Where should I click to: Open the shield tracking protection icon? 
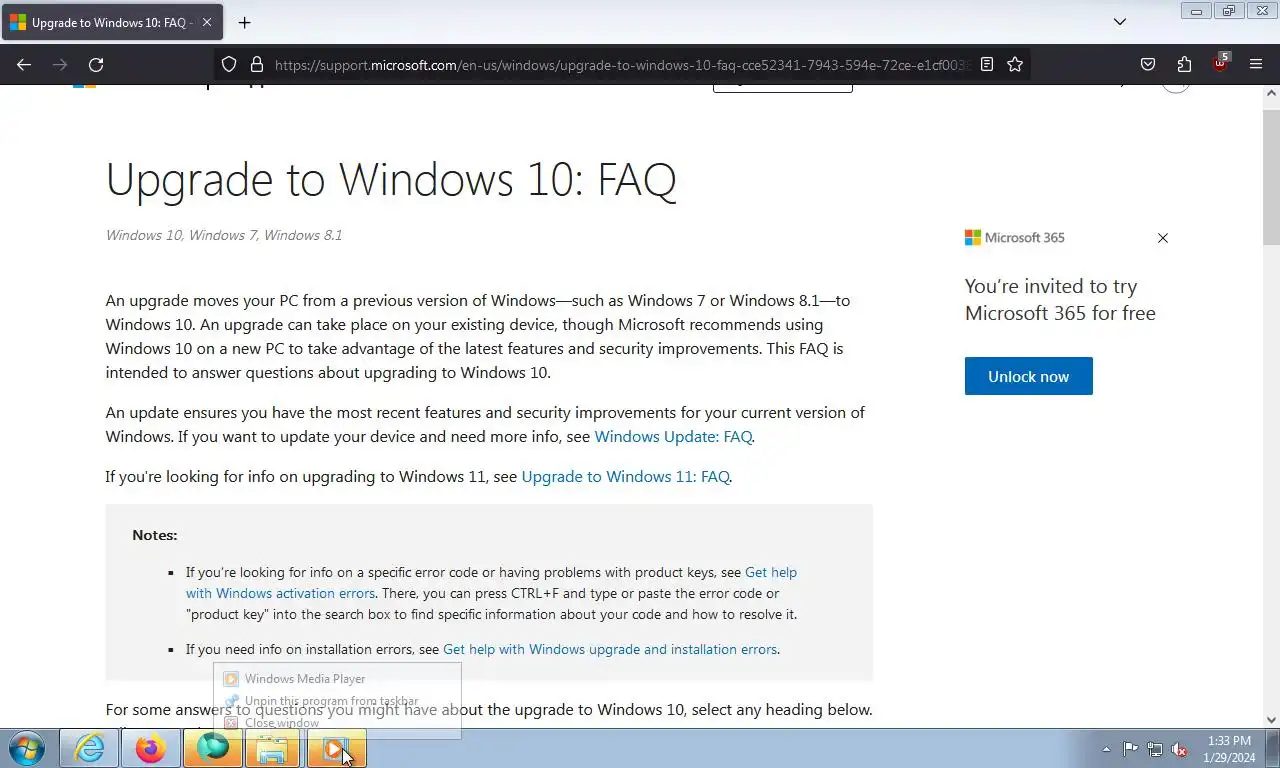[x=229, y=64]
